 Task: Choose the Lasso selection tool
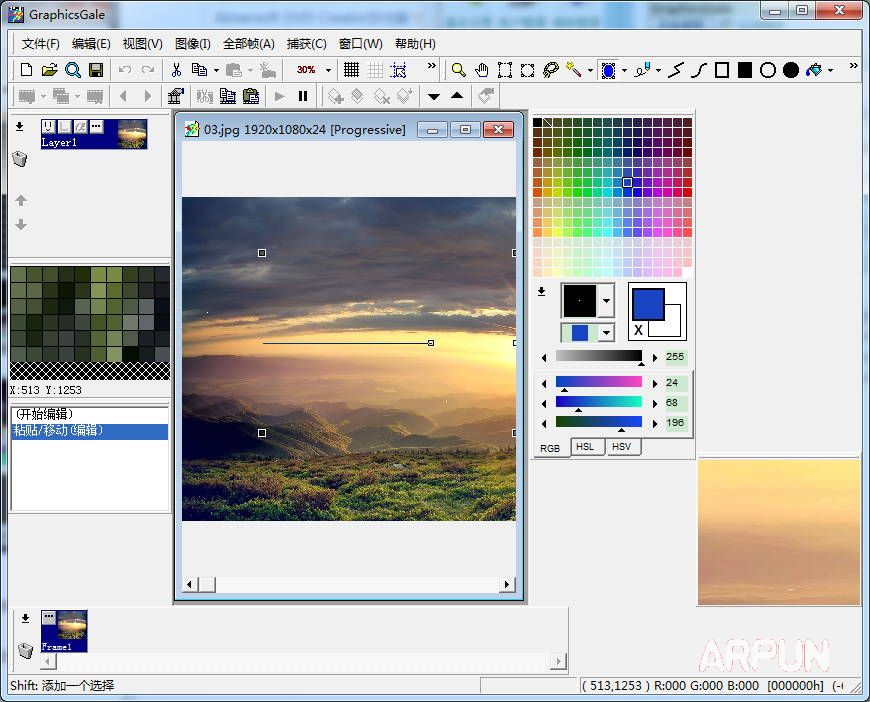pyautogui.click(x=550, y=70)
